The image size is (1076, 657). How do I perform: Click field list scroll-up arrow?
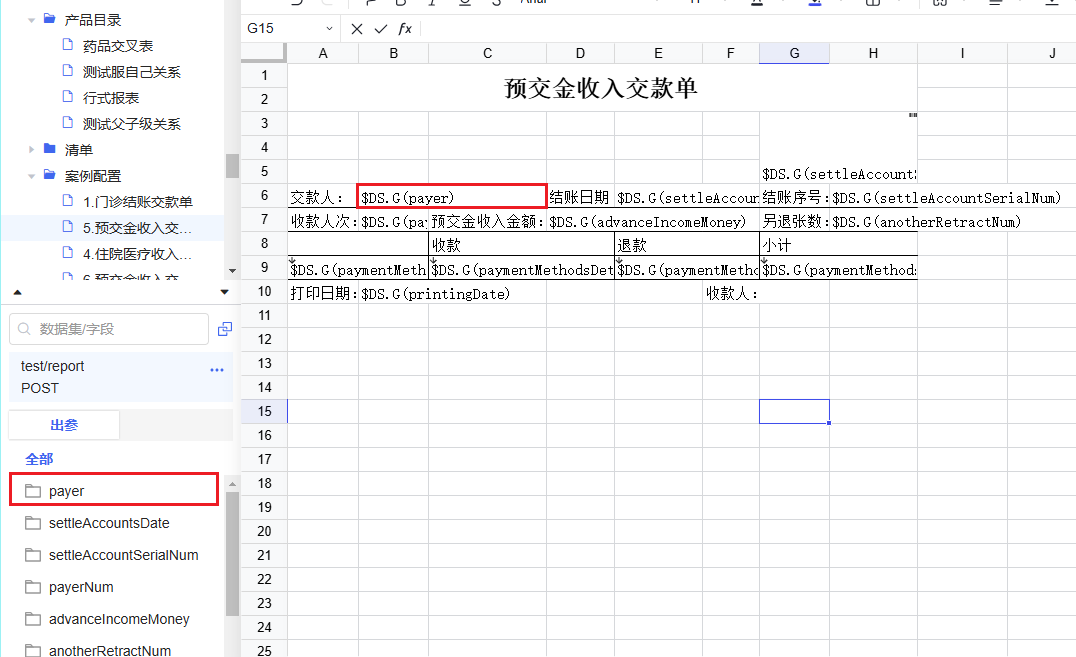pyautogui.click(x=232, y=484)
